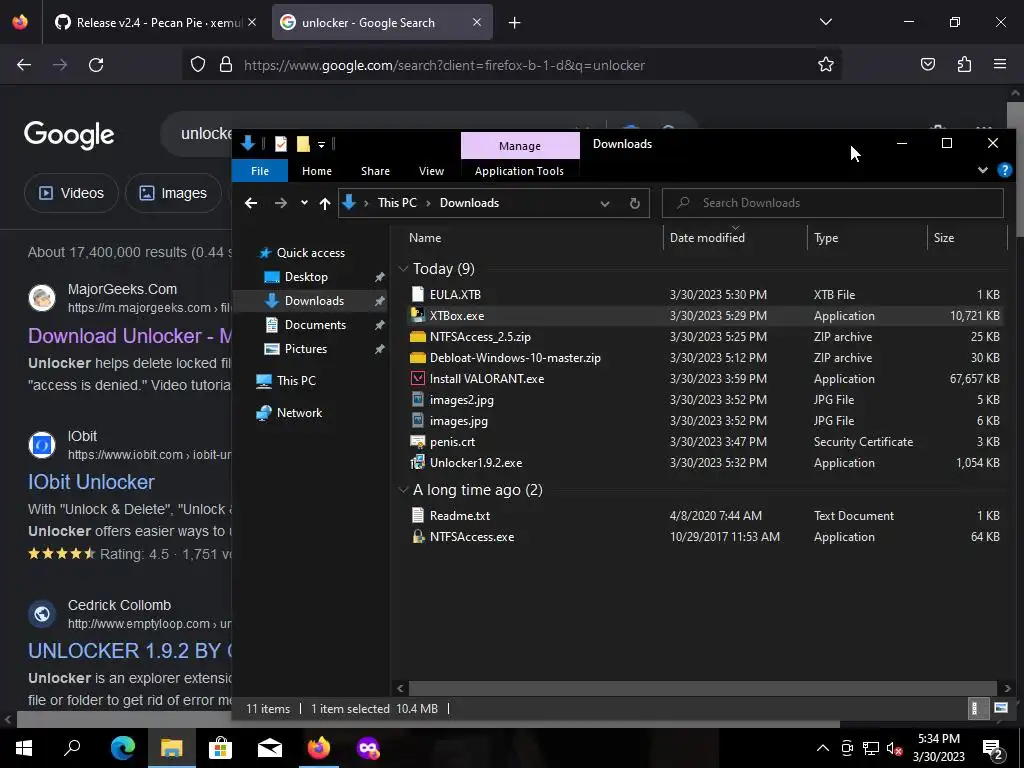This screenshot has width=1024, height=768.
Task: Select Network in the navigation pane
Action: 299,413
